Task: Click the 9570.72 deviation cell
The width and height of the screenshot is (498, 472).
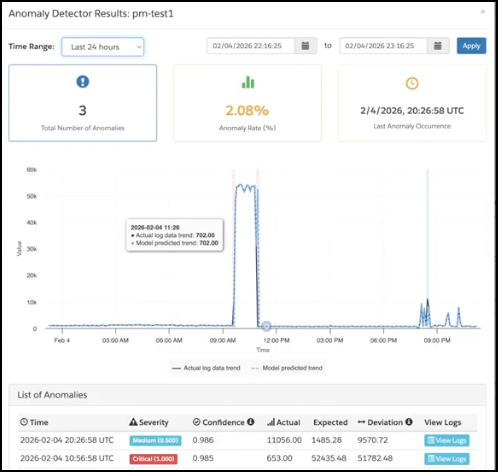Action: tap(373, 440)
